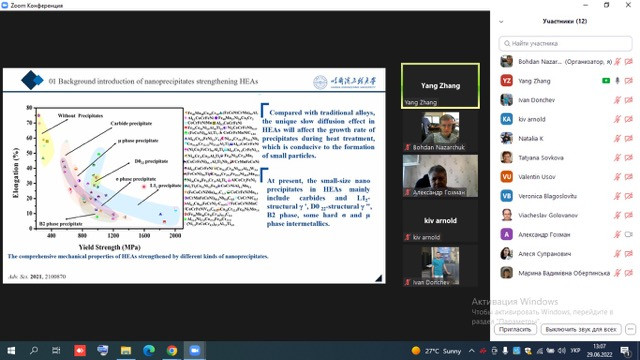Select Bohdan Nazarchuk's video thumbnail
The image size is (640, 360).
[440, 131]
